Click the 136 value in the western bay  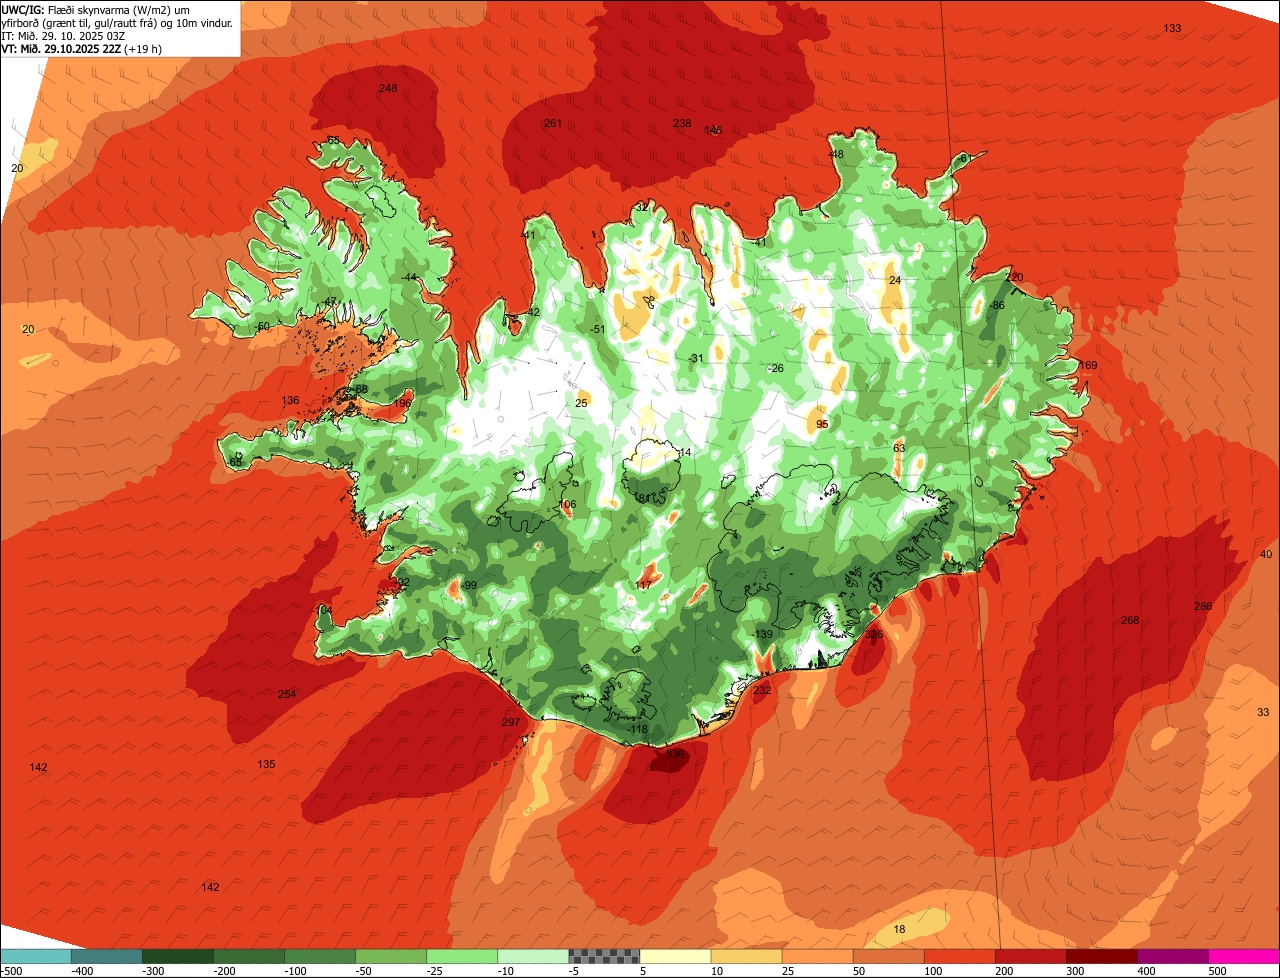[x=290, y=401]
